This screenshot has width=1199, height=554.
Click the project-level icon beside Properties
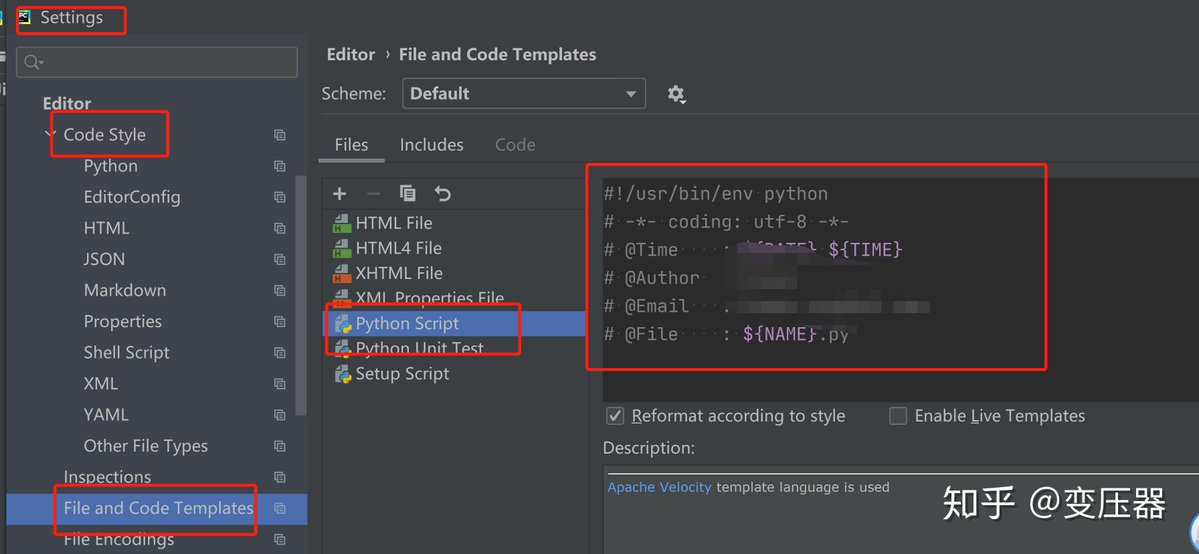coord(280,321)
